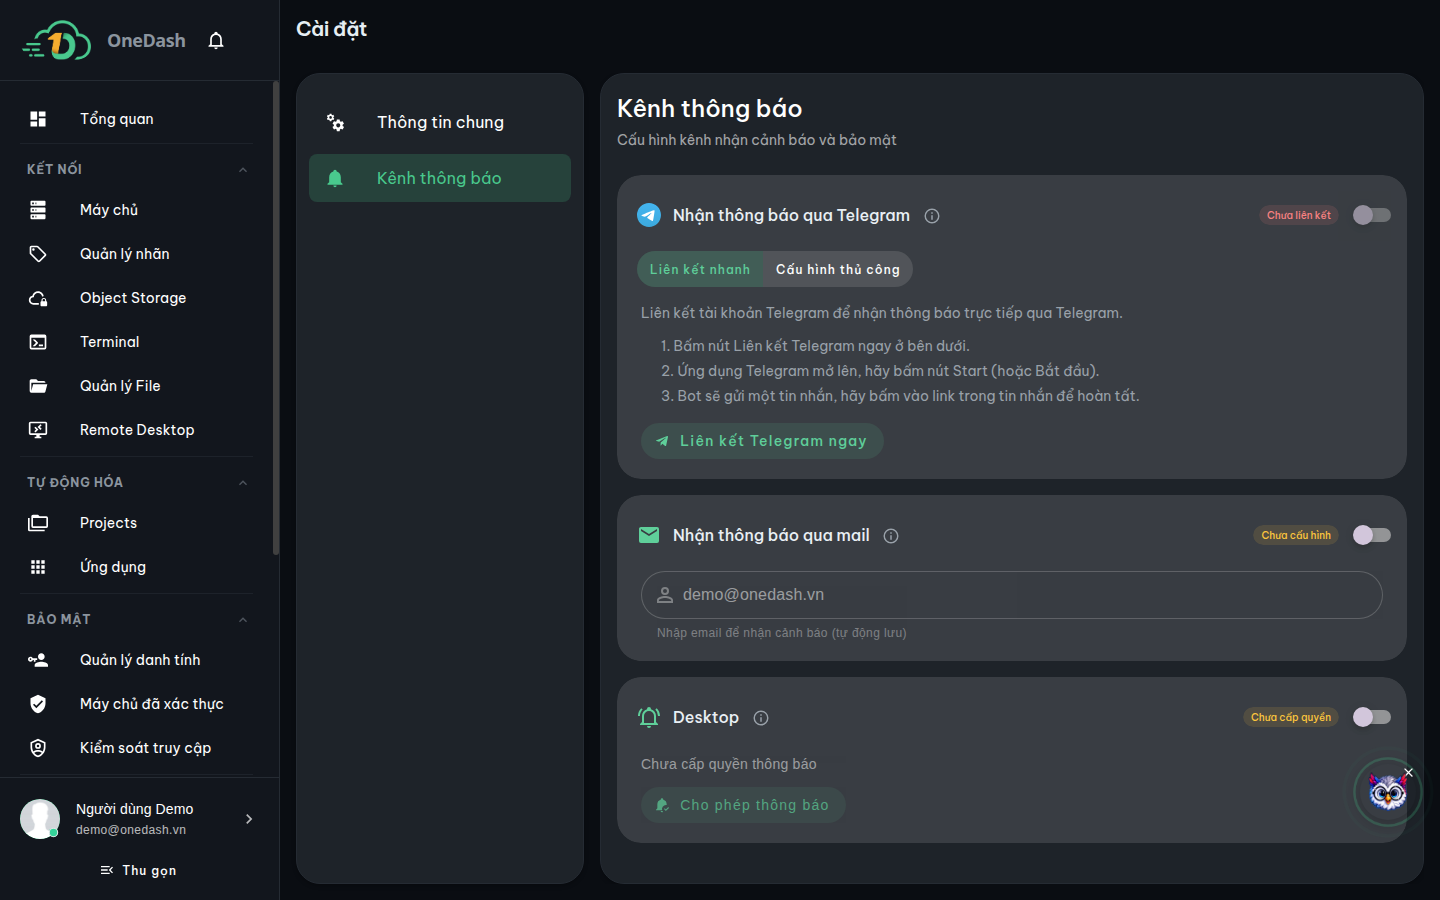Click the sidebar vertical scrollbar
This screenshot has height=900, width=1440.
276,318
